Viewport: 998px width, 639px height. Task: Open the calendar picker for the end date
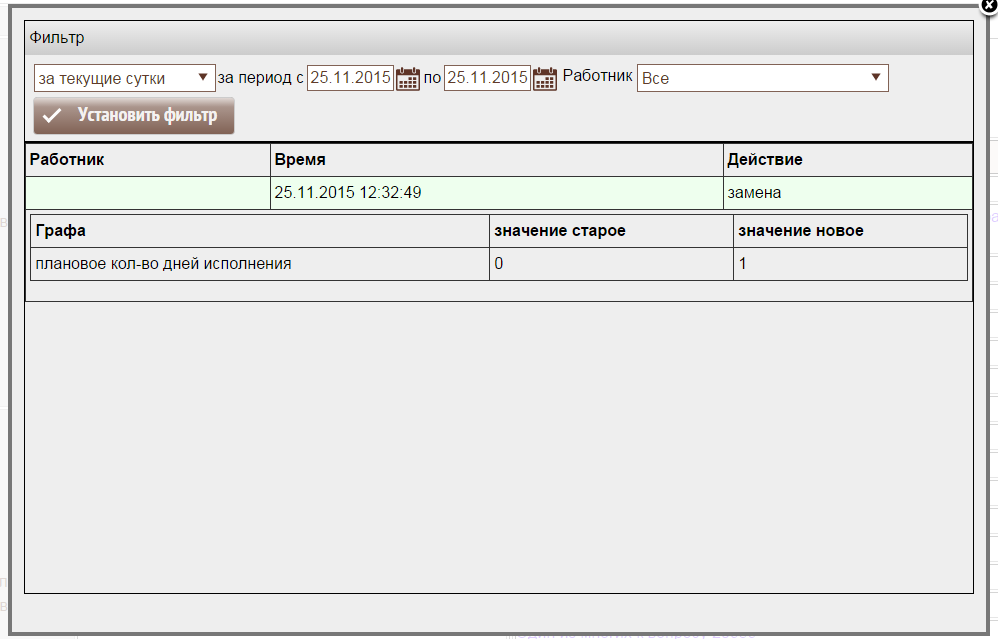(544, 79)
